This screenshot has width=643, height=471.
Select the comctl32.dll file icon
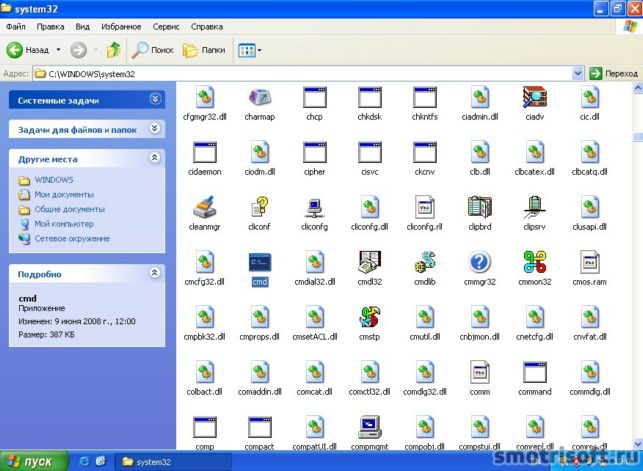pos(369,372)
